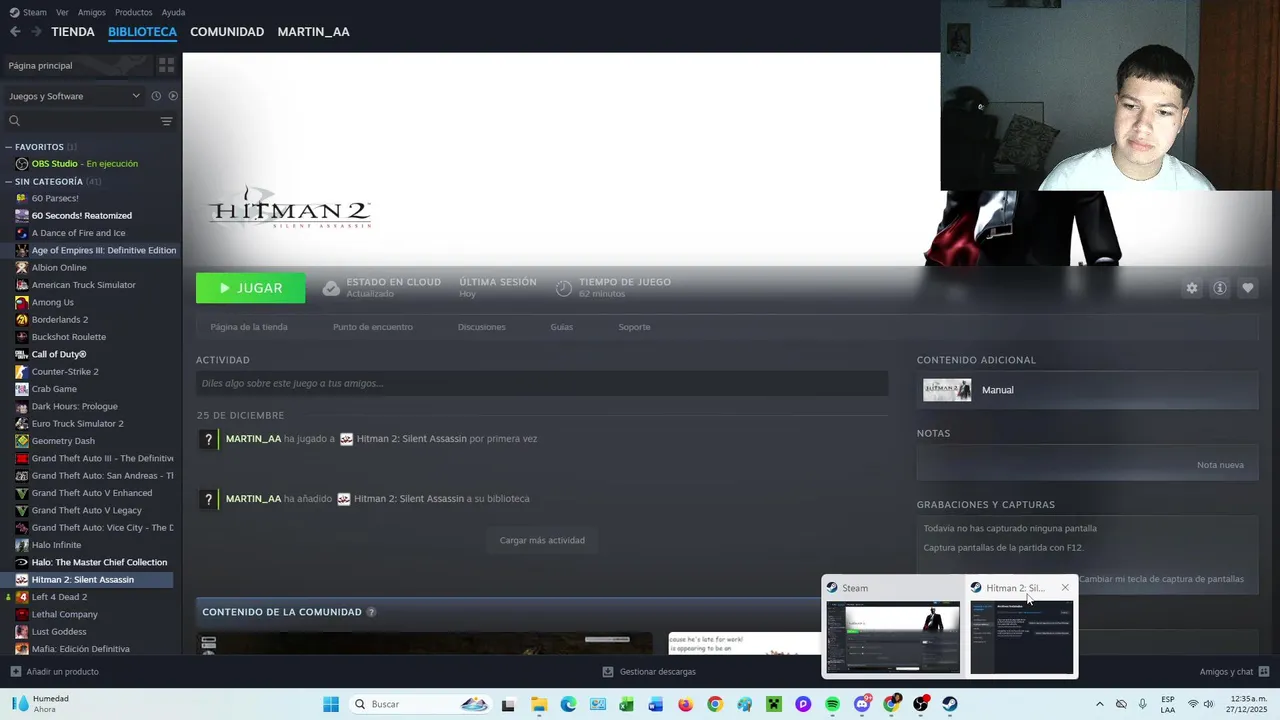Screen dimensions: 1280x720
Task: Open the MARTIN_AA profile tab
Action: pyautogui.click(x=313, y=32)
